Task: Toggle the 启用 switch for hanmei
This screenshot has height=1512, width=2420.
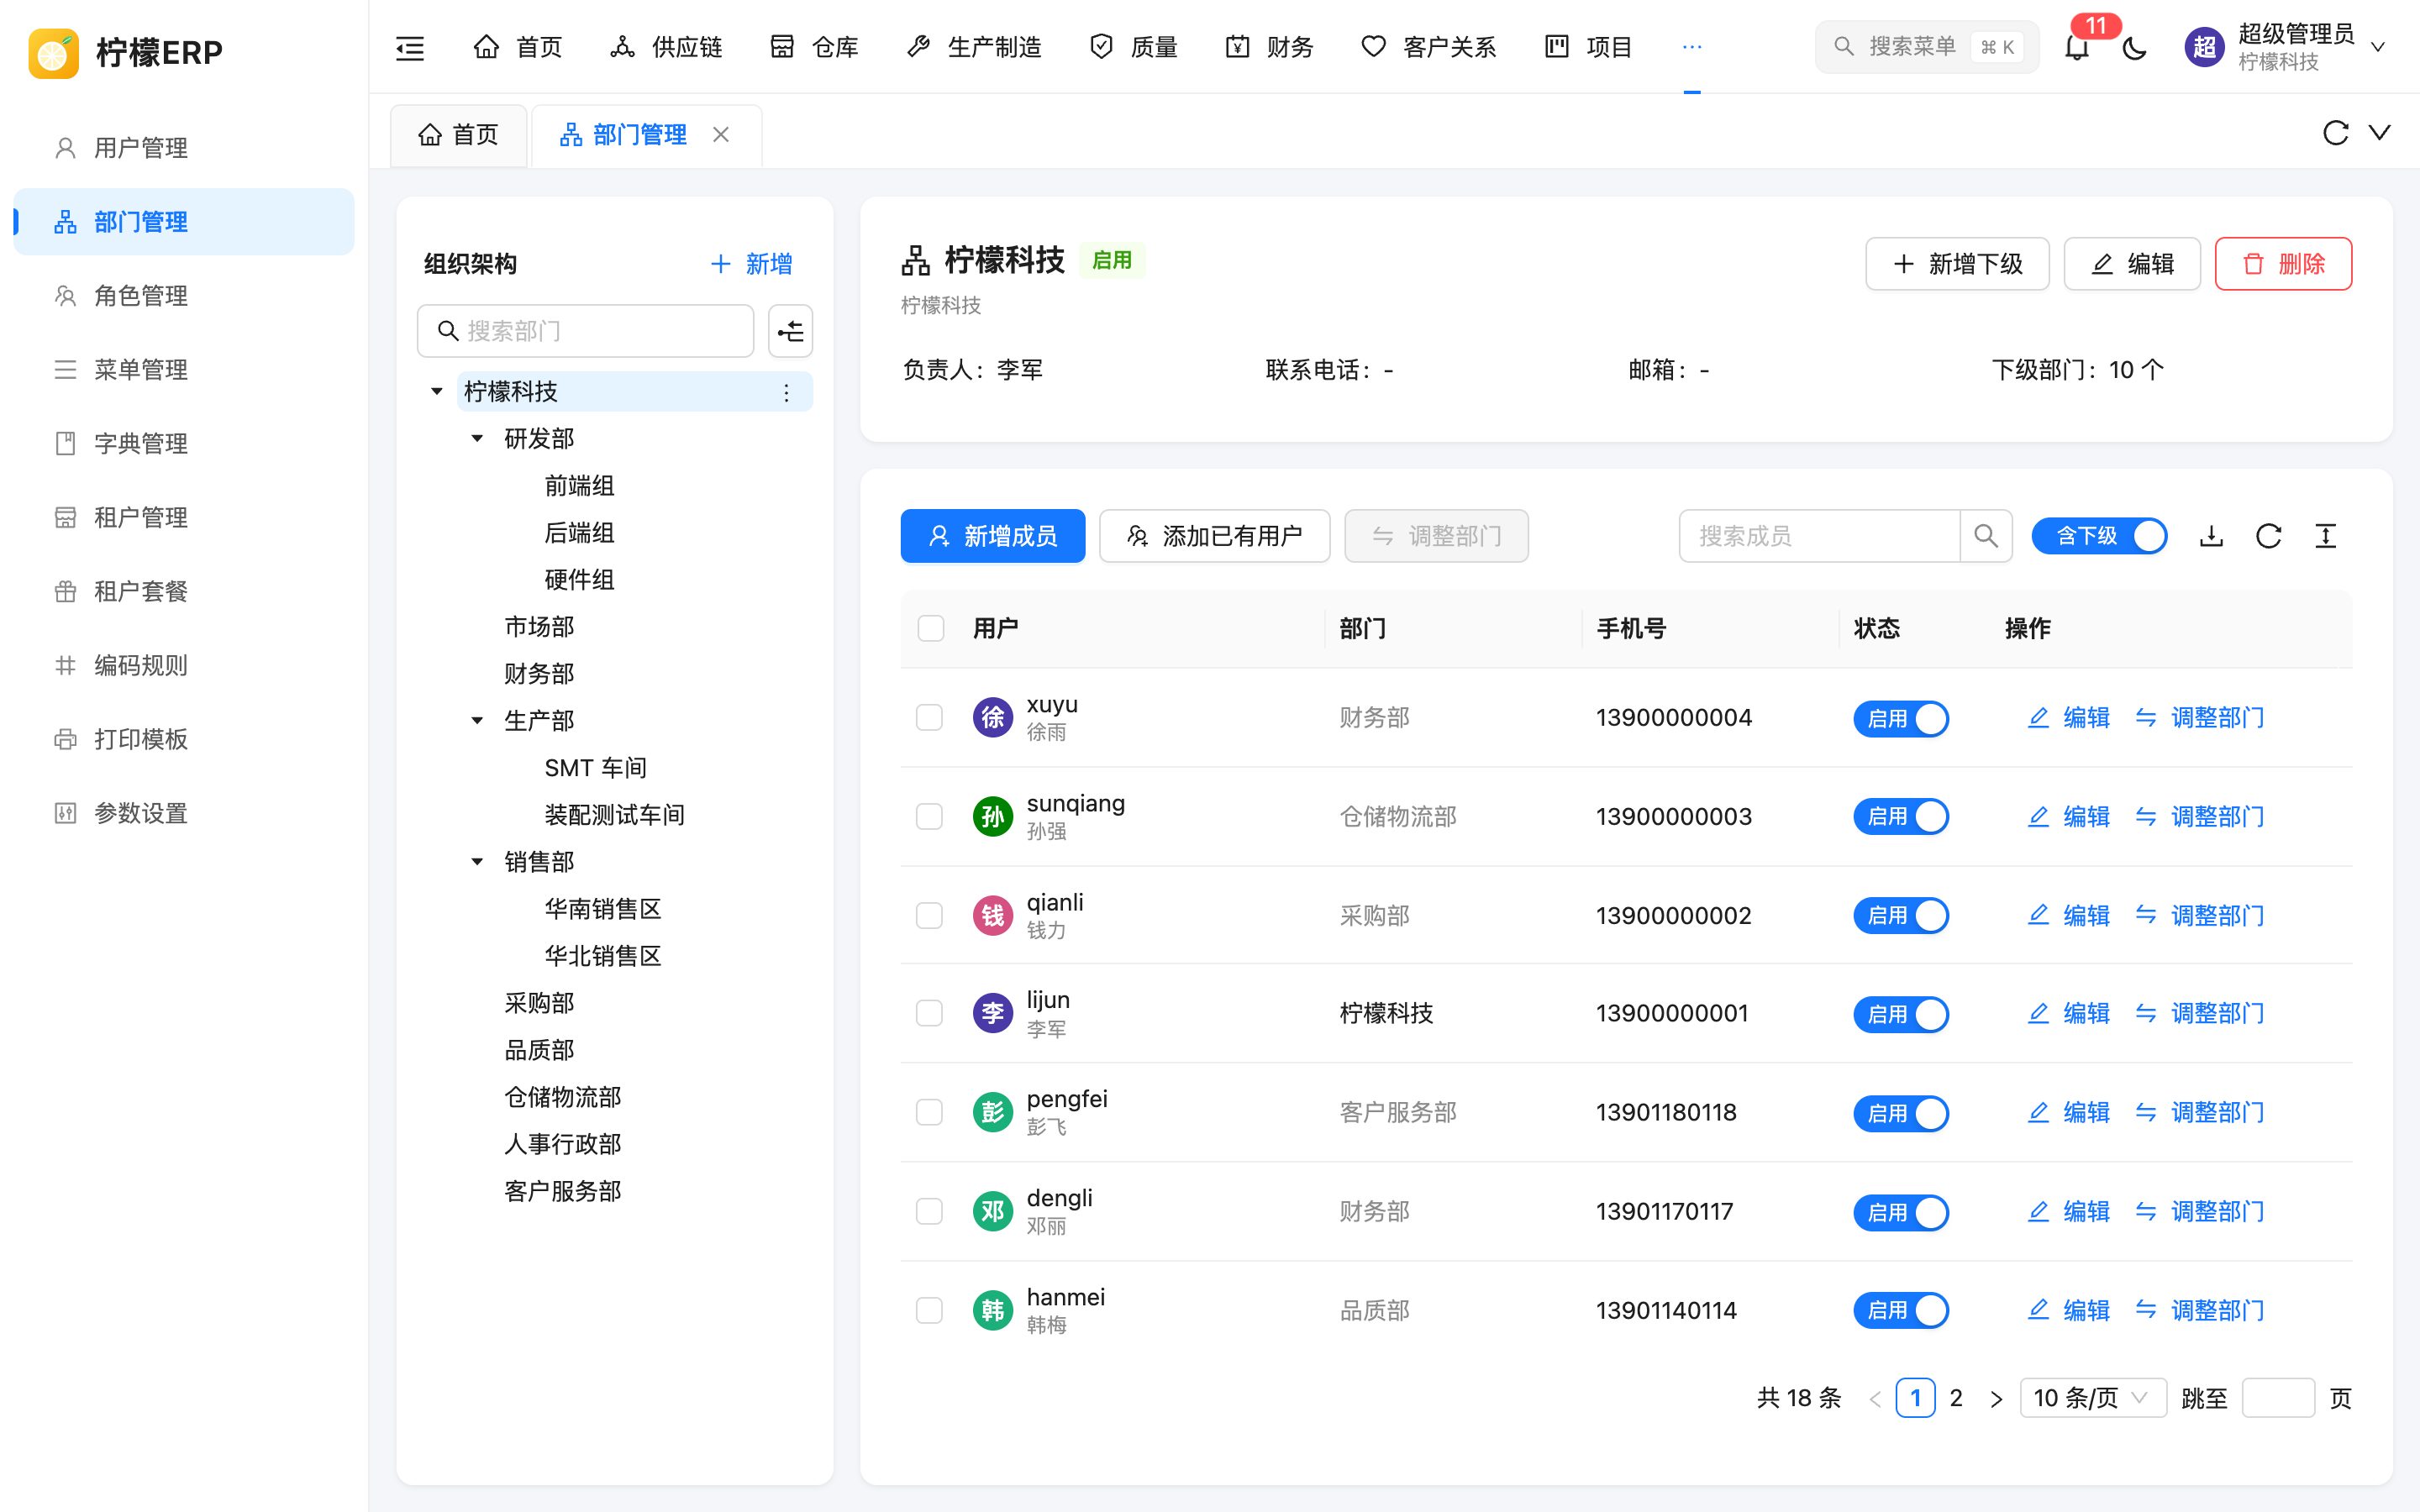Action: coord(1901,1310)
